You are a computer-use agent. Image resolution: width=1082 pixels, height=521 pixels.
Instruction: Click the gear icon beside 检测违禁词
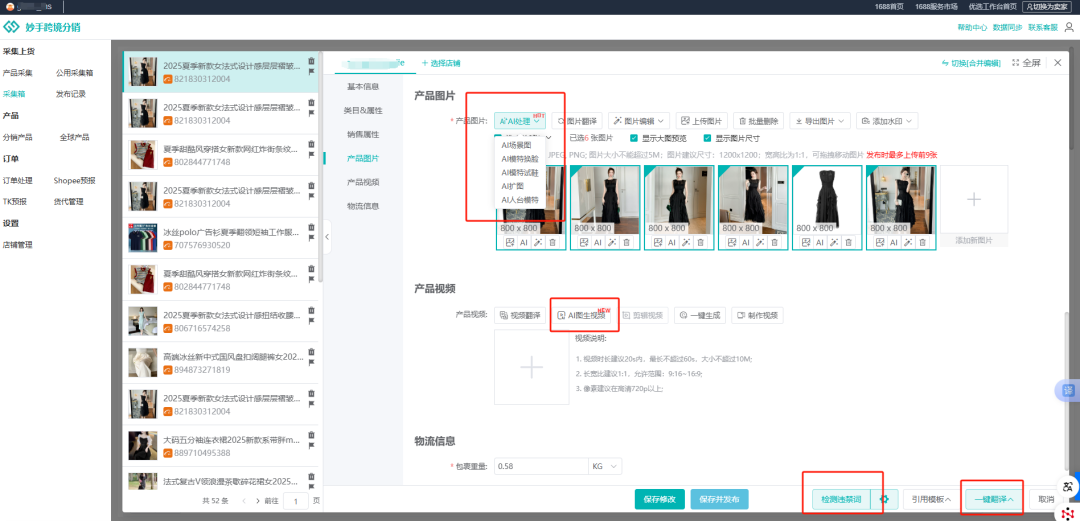882,498
